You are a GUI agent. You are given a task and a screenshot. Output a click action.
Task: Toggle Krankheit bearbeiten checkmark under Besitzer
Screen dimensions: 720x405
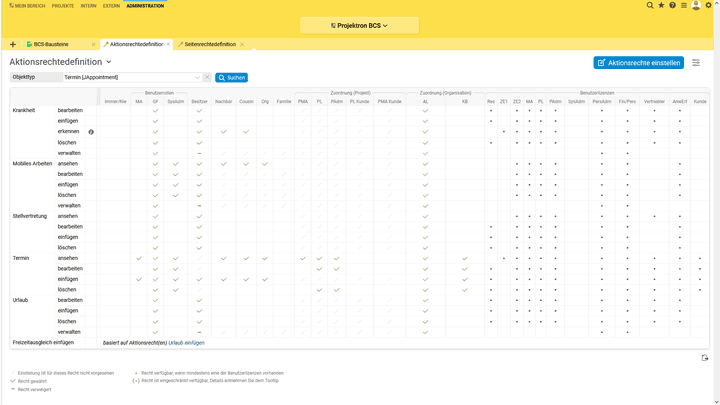click(199, 110)
